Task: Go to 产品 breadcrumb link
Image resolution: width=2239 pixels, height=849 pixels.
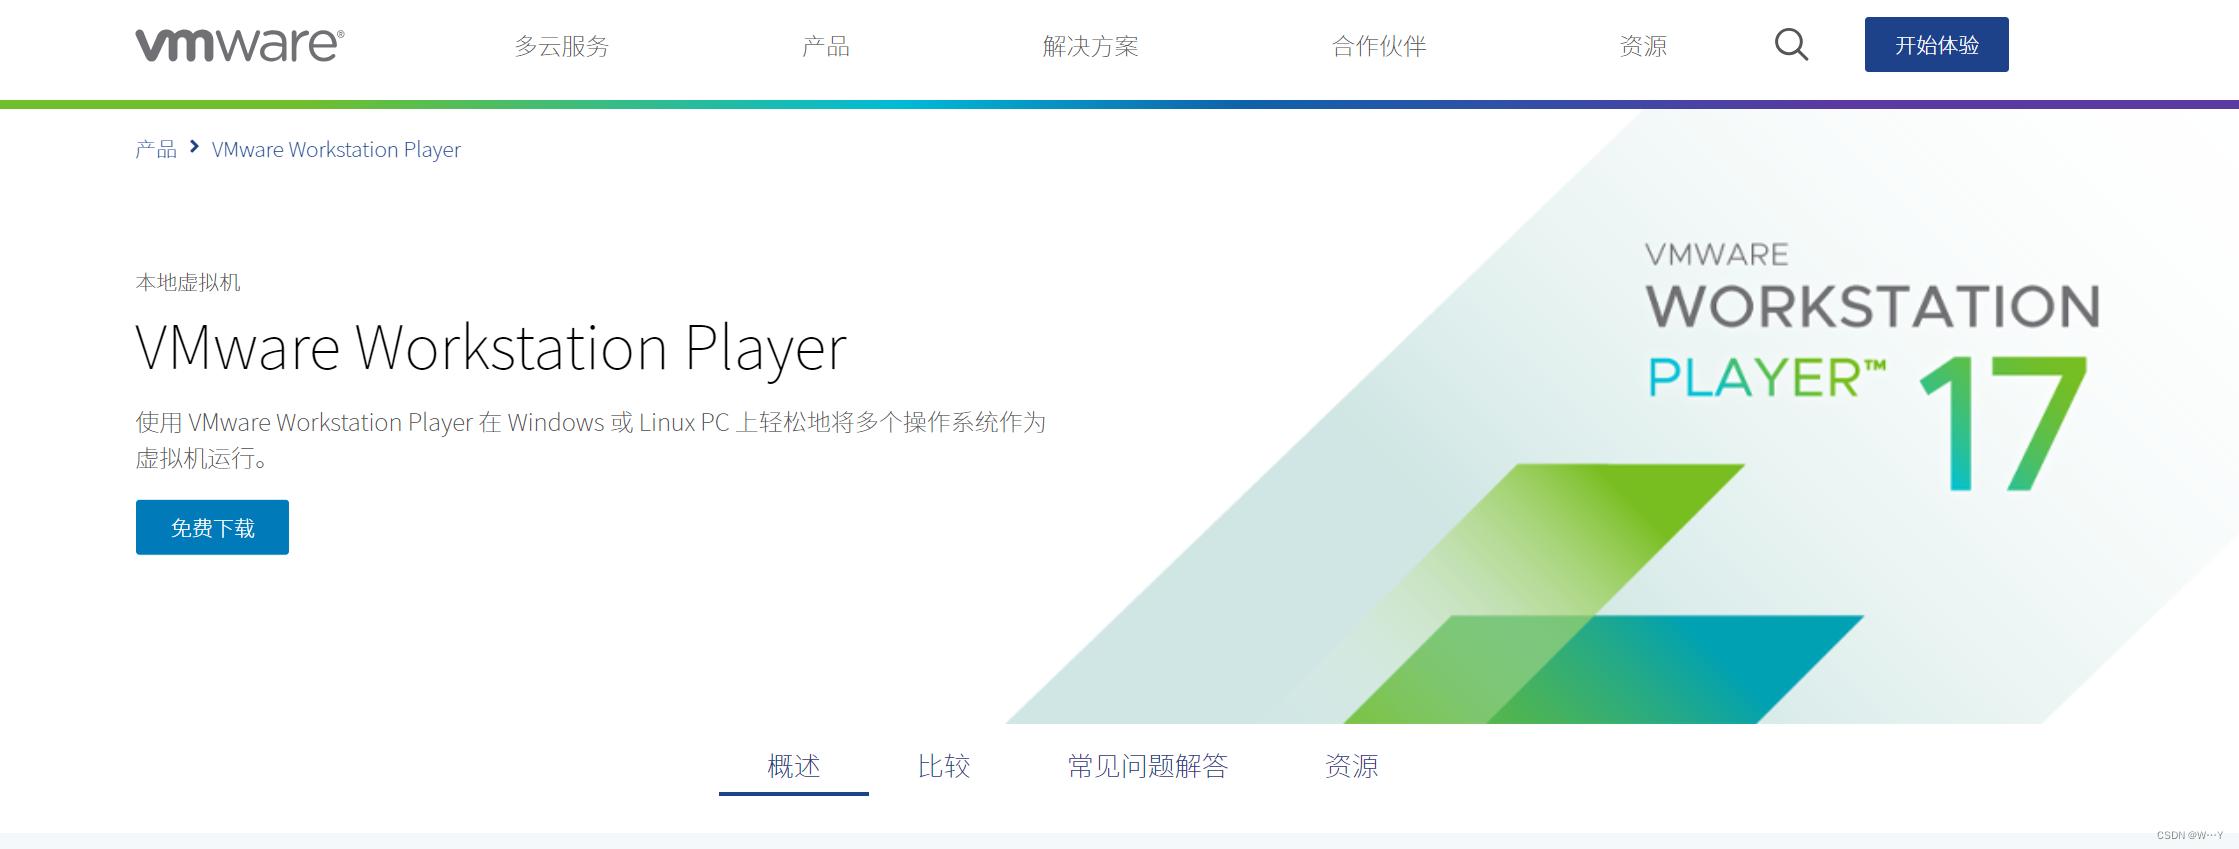Action: click(156, 149)
